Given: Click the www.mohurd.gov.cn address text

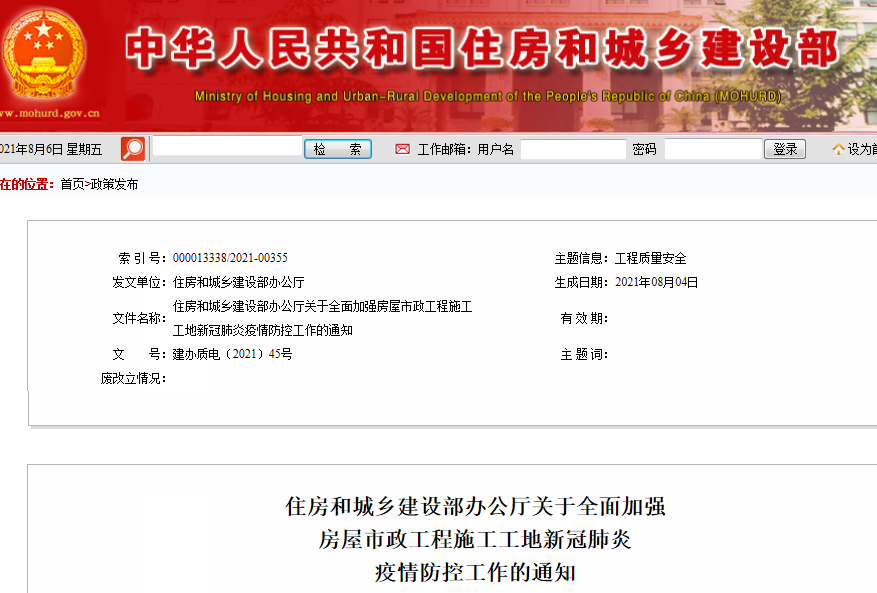Looking at the screenshot, I should click(50, 113).
